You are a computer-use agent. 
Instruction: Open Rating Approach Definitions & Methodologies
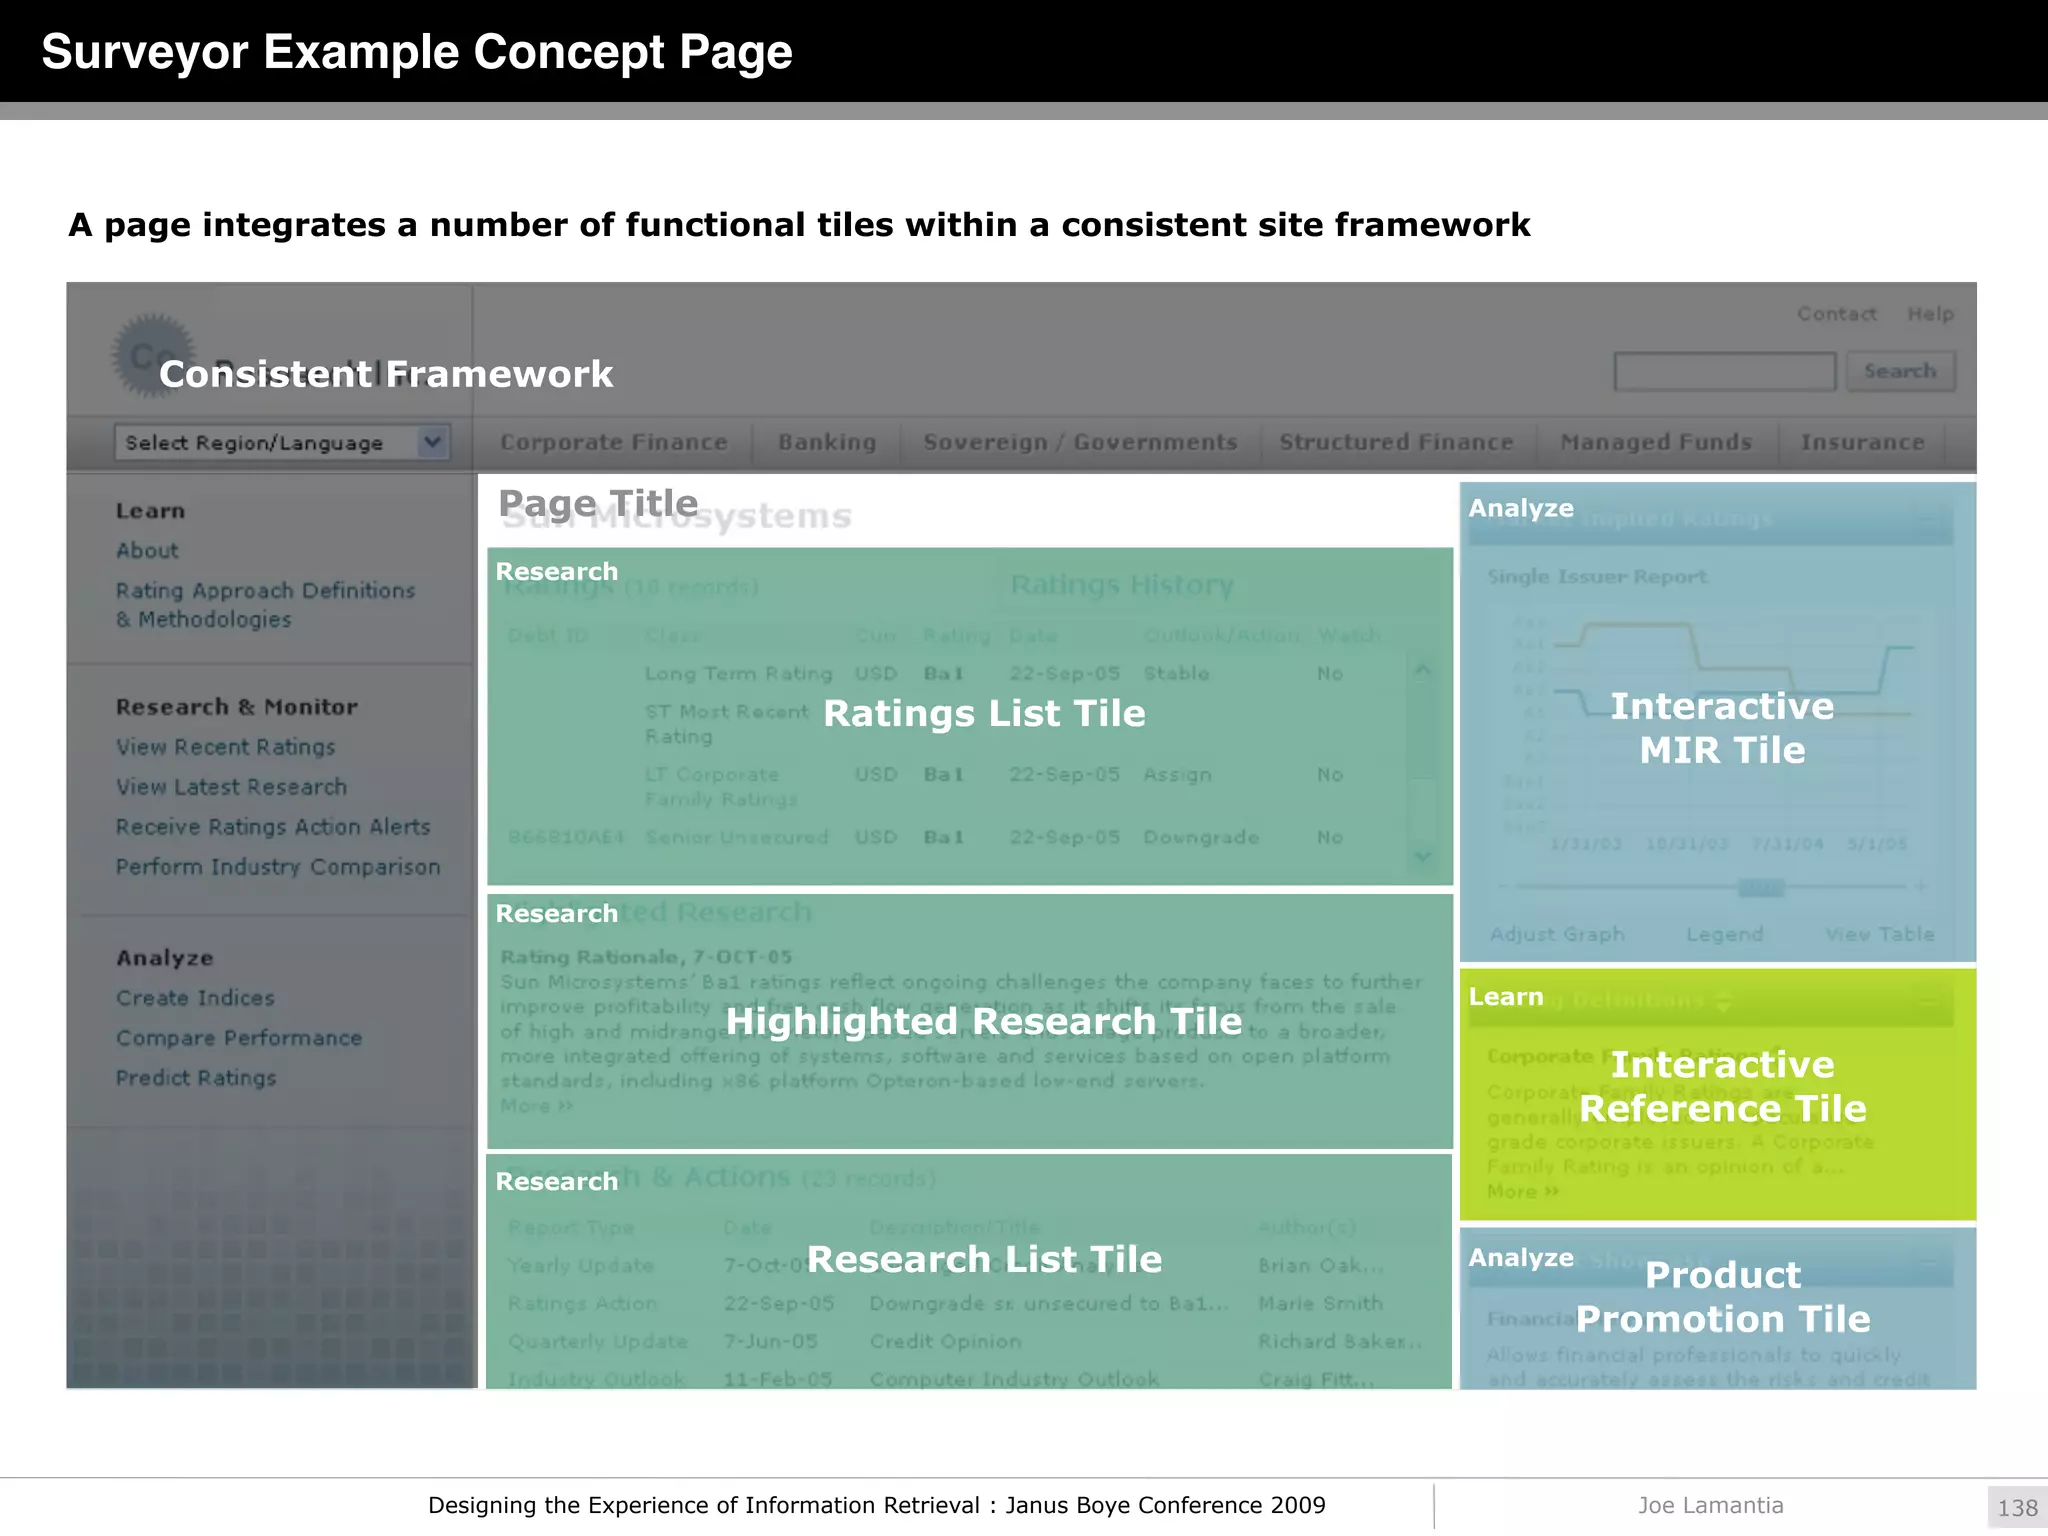[265, 605]
